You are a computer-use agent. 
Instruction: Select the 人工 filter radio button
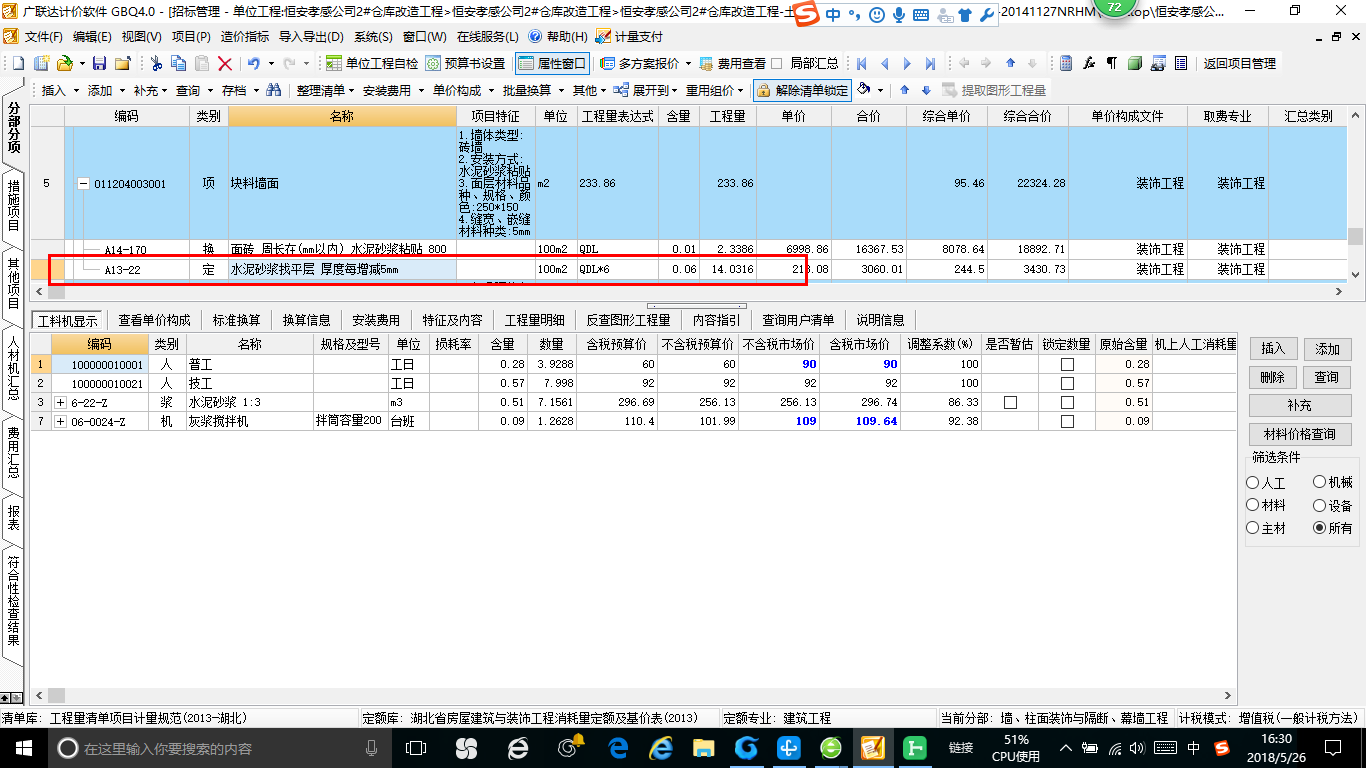1253,482
